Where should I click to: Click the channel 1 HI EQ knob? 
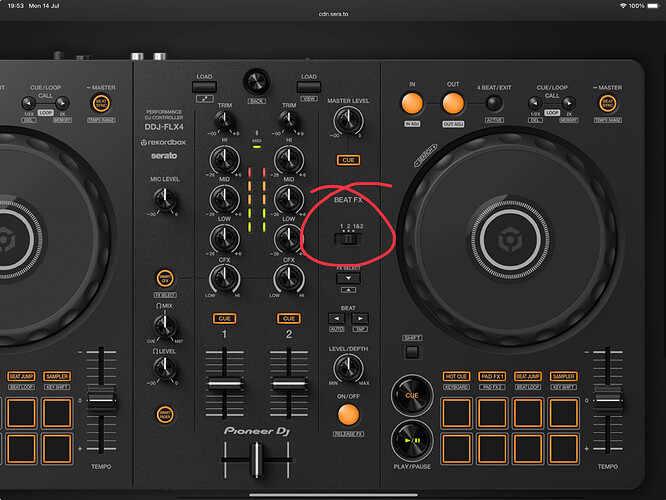pyautogui.click(x=224, y=160)
